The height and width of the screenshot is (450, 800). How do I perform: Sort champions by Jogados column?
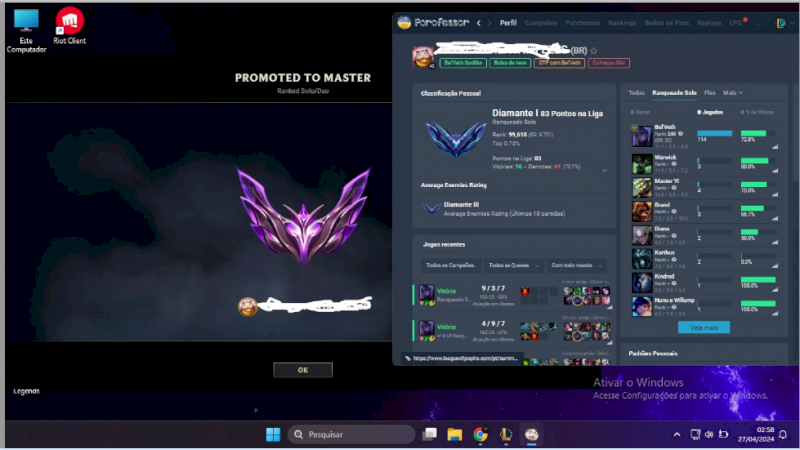coord(710,112)
